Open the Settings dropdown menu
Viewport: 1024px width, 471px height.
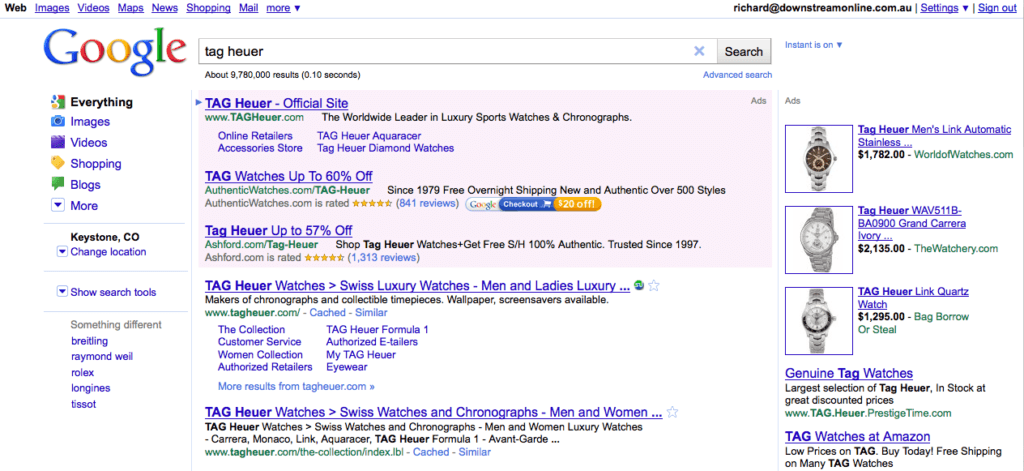point(944,8)
